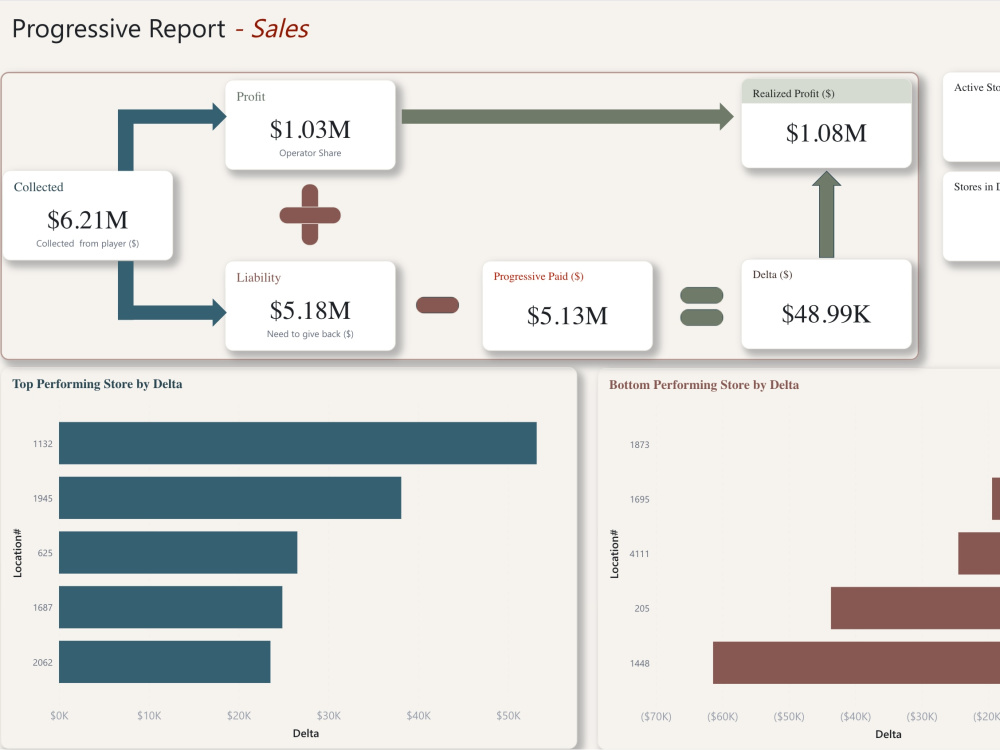1000x750 pixels.
Task: Click the bottom-performing bar for location 4111
Action: point(979,554)
